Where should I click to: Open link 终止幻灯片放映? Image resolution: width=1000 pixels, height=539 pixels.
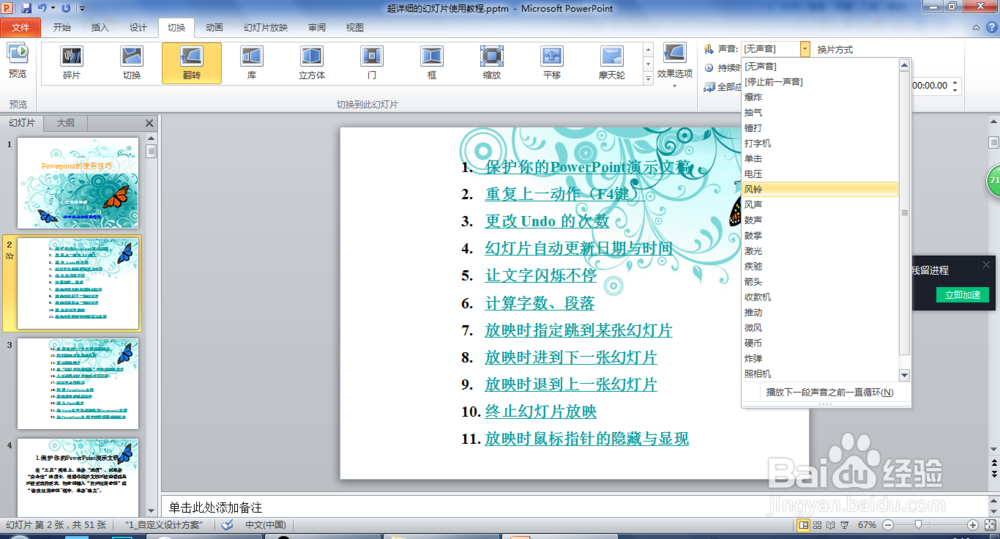tap(540, 411)
